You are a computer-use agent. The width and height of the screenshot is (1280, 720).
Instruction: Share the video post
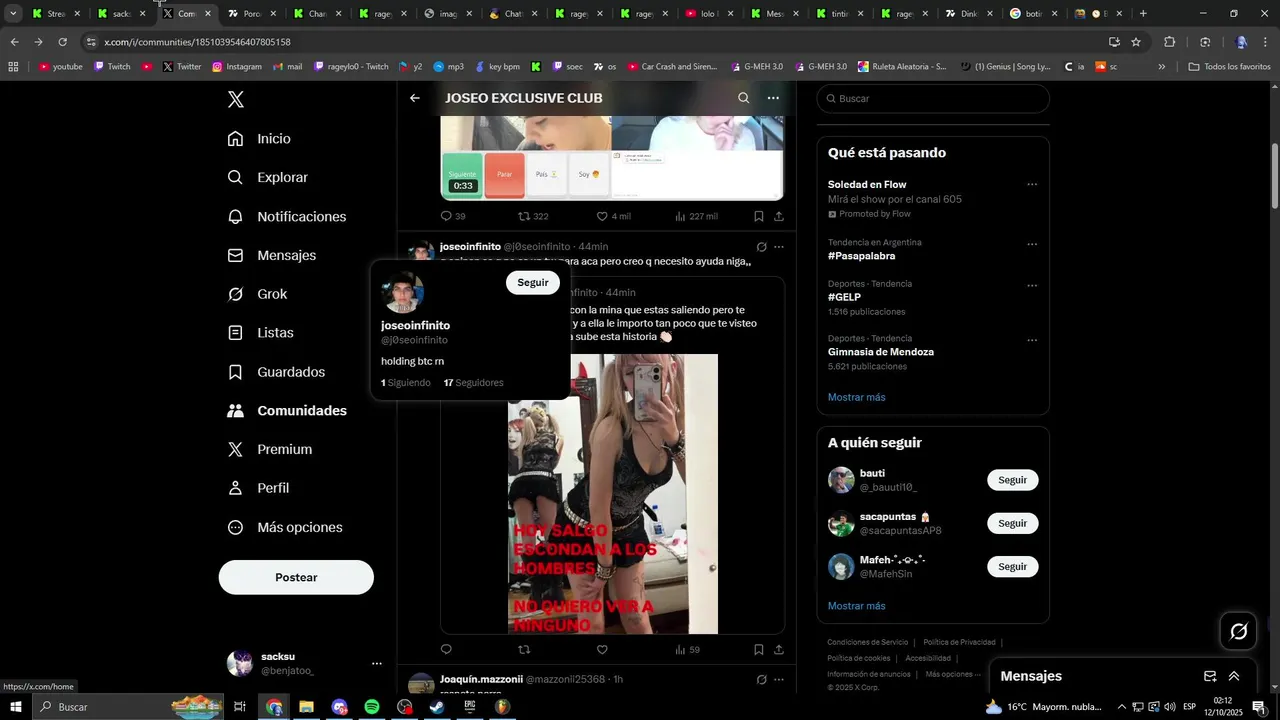pos(779,216)
